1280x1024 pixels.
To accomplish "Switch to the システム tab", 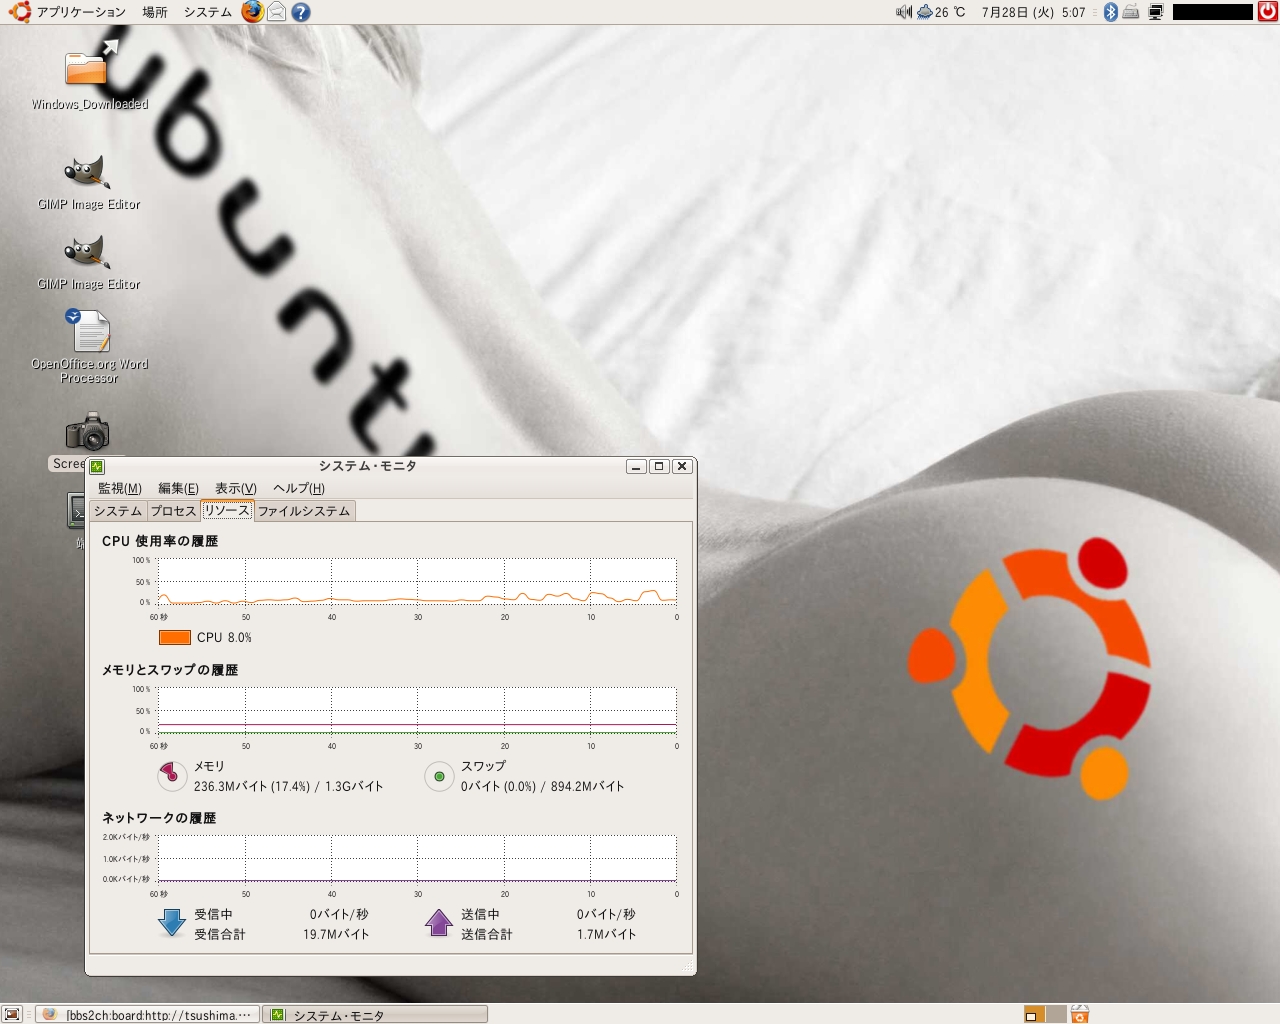I will click(x=118, y=511).
